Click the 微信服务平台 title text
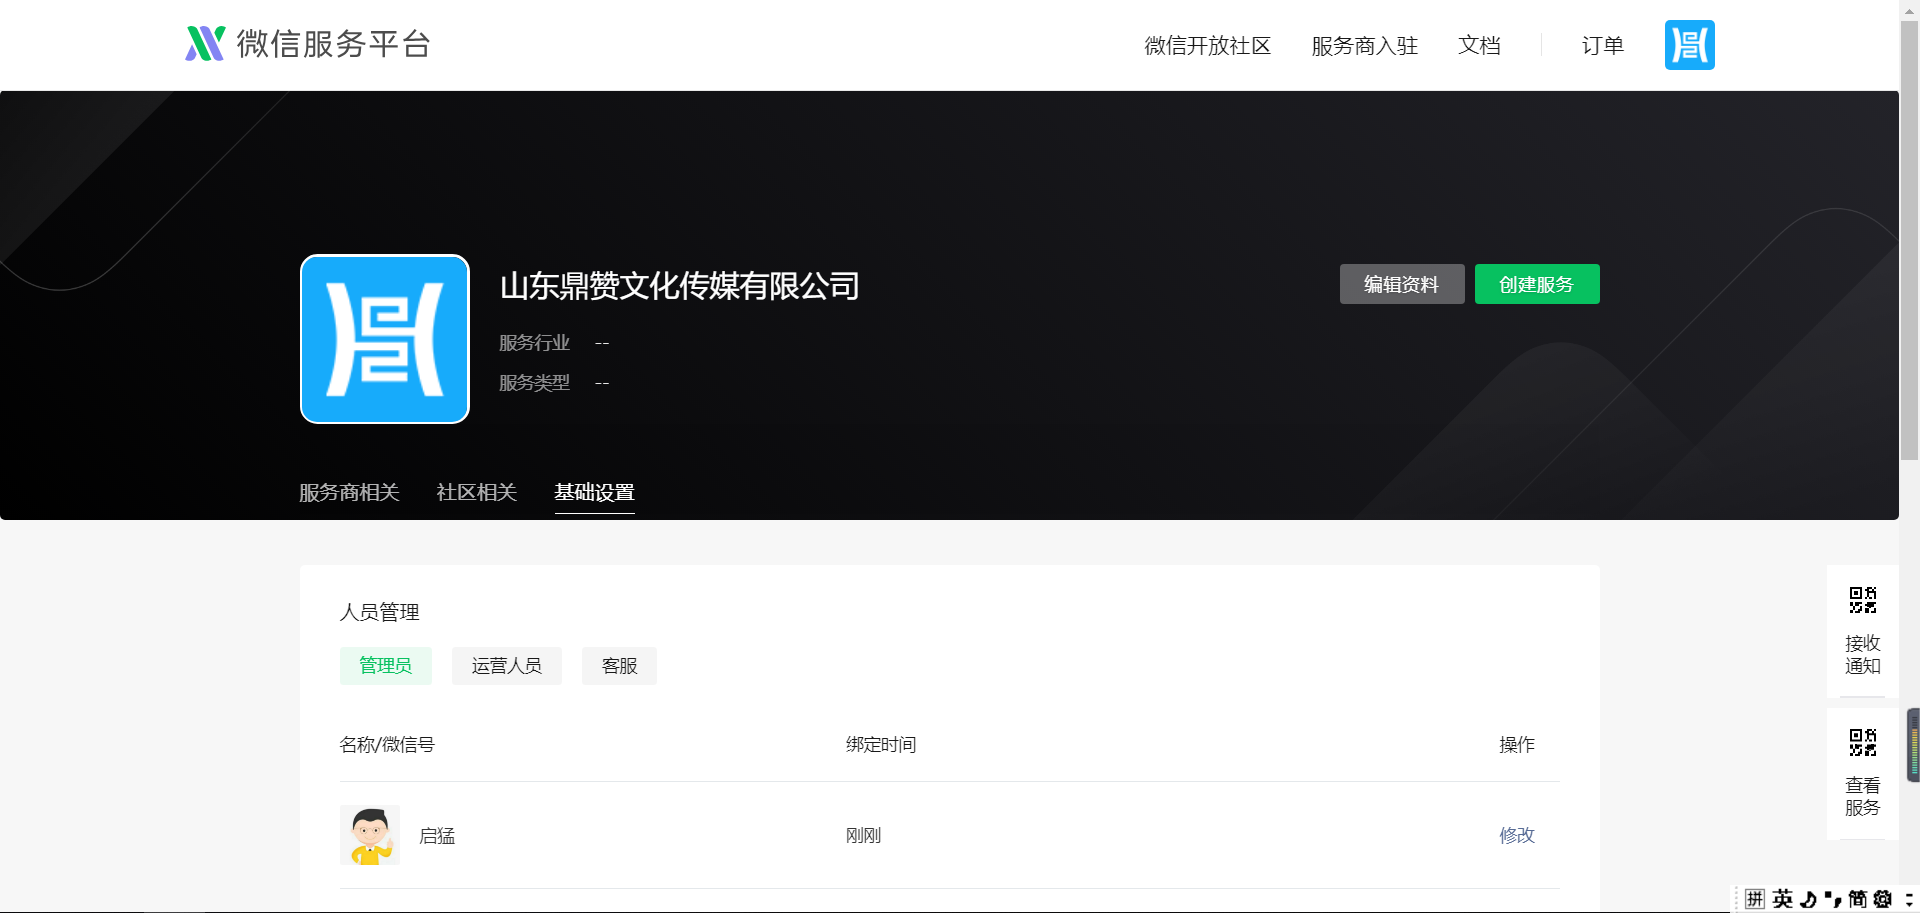This screenshot has height=913, width=1920. [333, 44]
